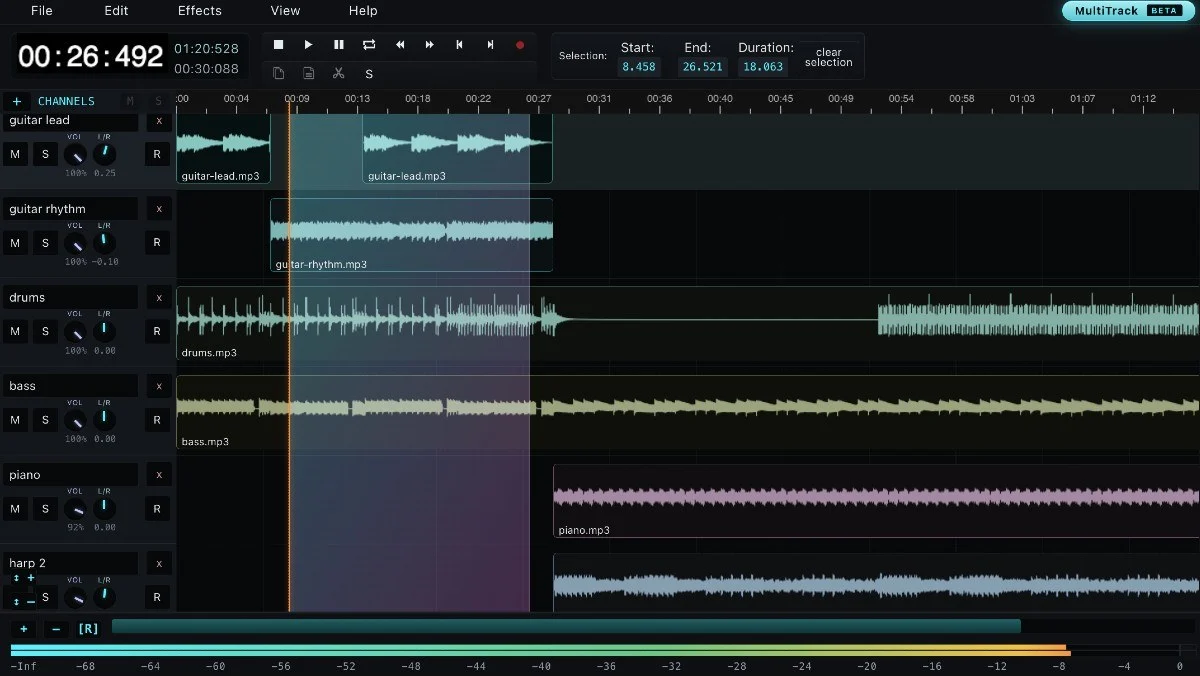Image resolution: width=1200 pixels, height=676 pixels.
Task: Arm record R on guitar rhythm track
Action: (x=157, y=243)
